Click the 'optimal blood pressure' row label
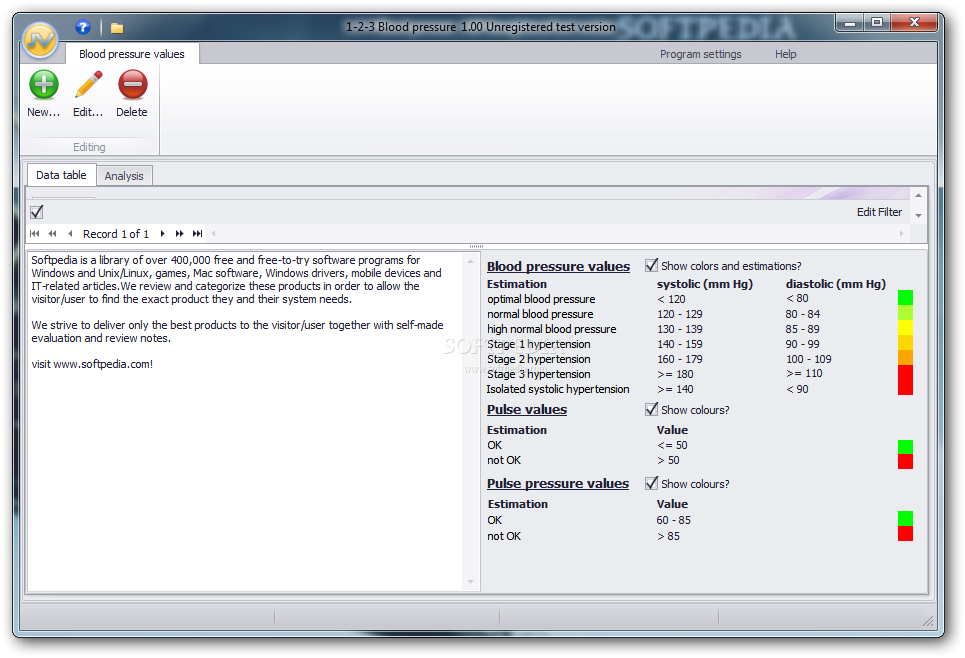Viewport: 965px width, 658px height. pyautogui.click(x=541, y=299)
